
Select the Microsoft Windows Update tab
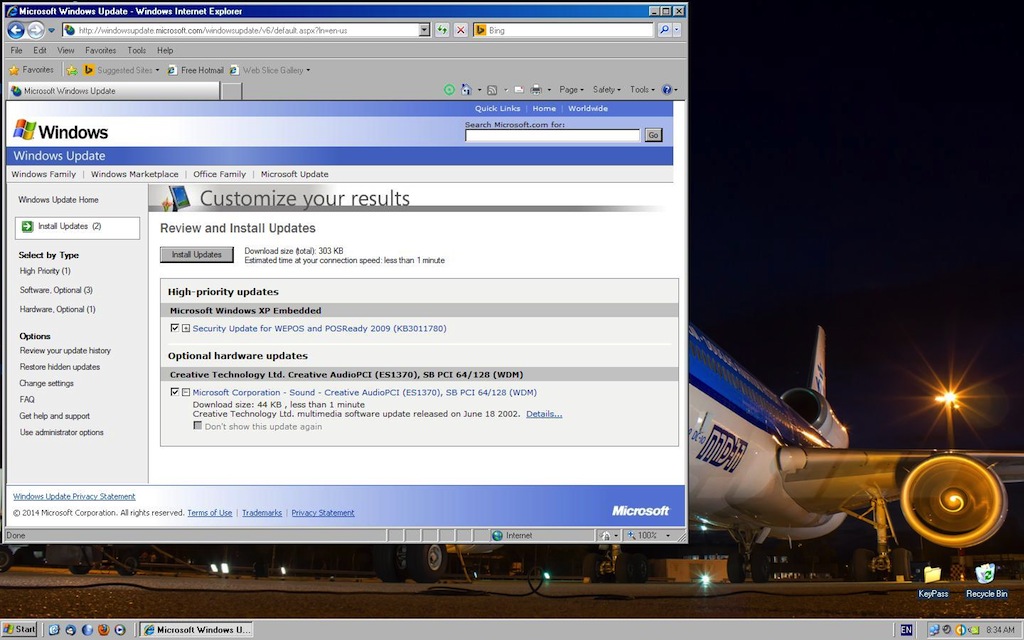pos(114,91)
